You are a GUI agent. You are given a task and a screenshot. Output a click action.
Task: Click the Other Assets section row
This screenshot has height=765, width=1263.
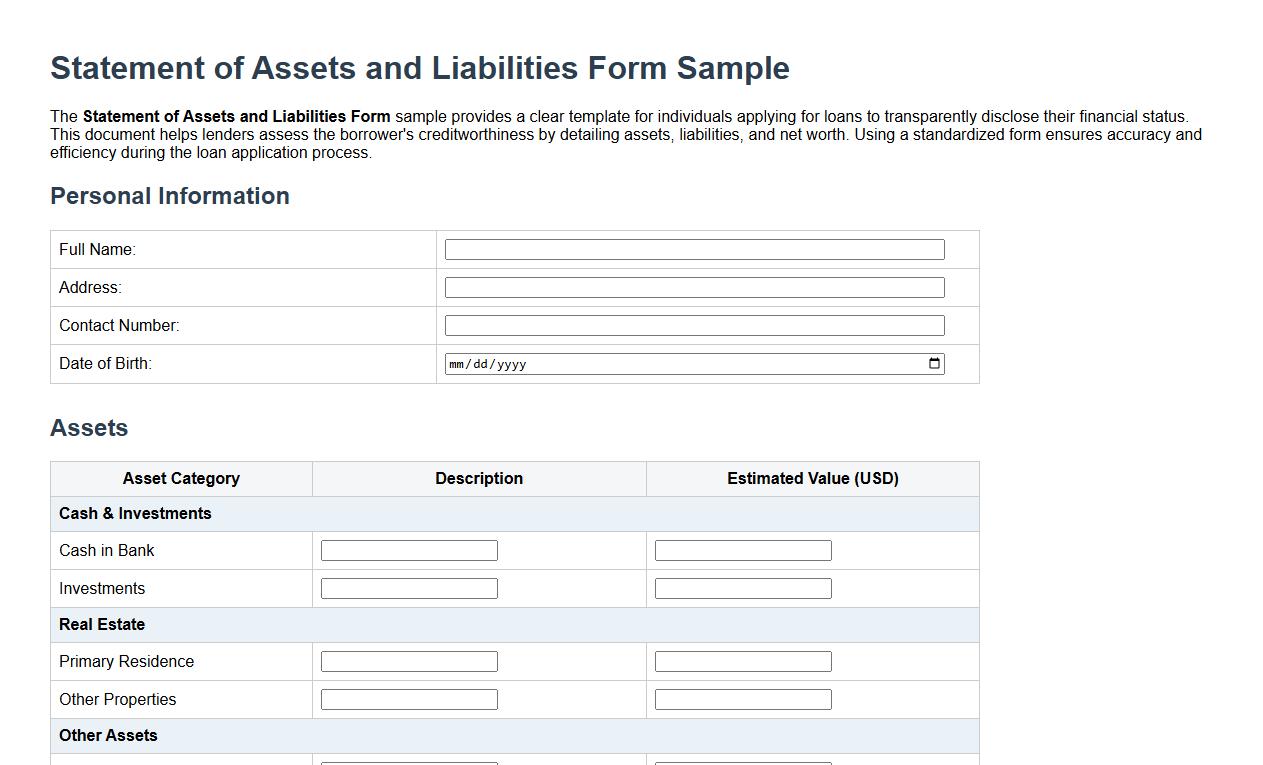515,735
